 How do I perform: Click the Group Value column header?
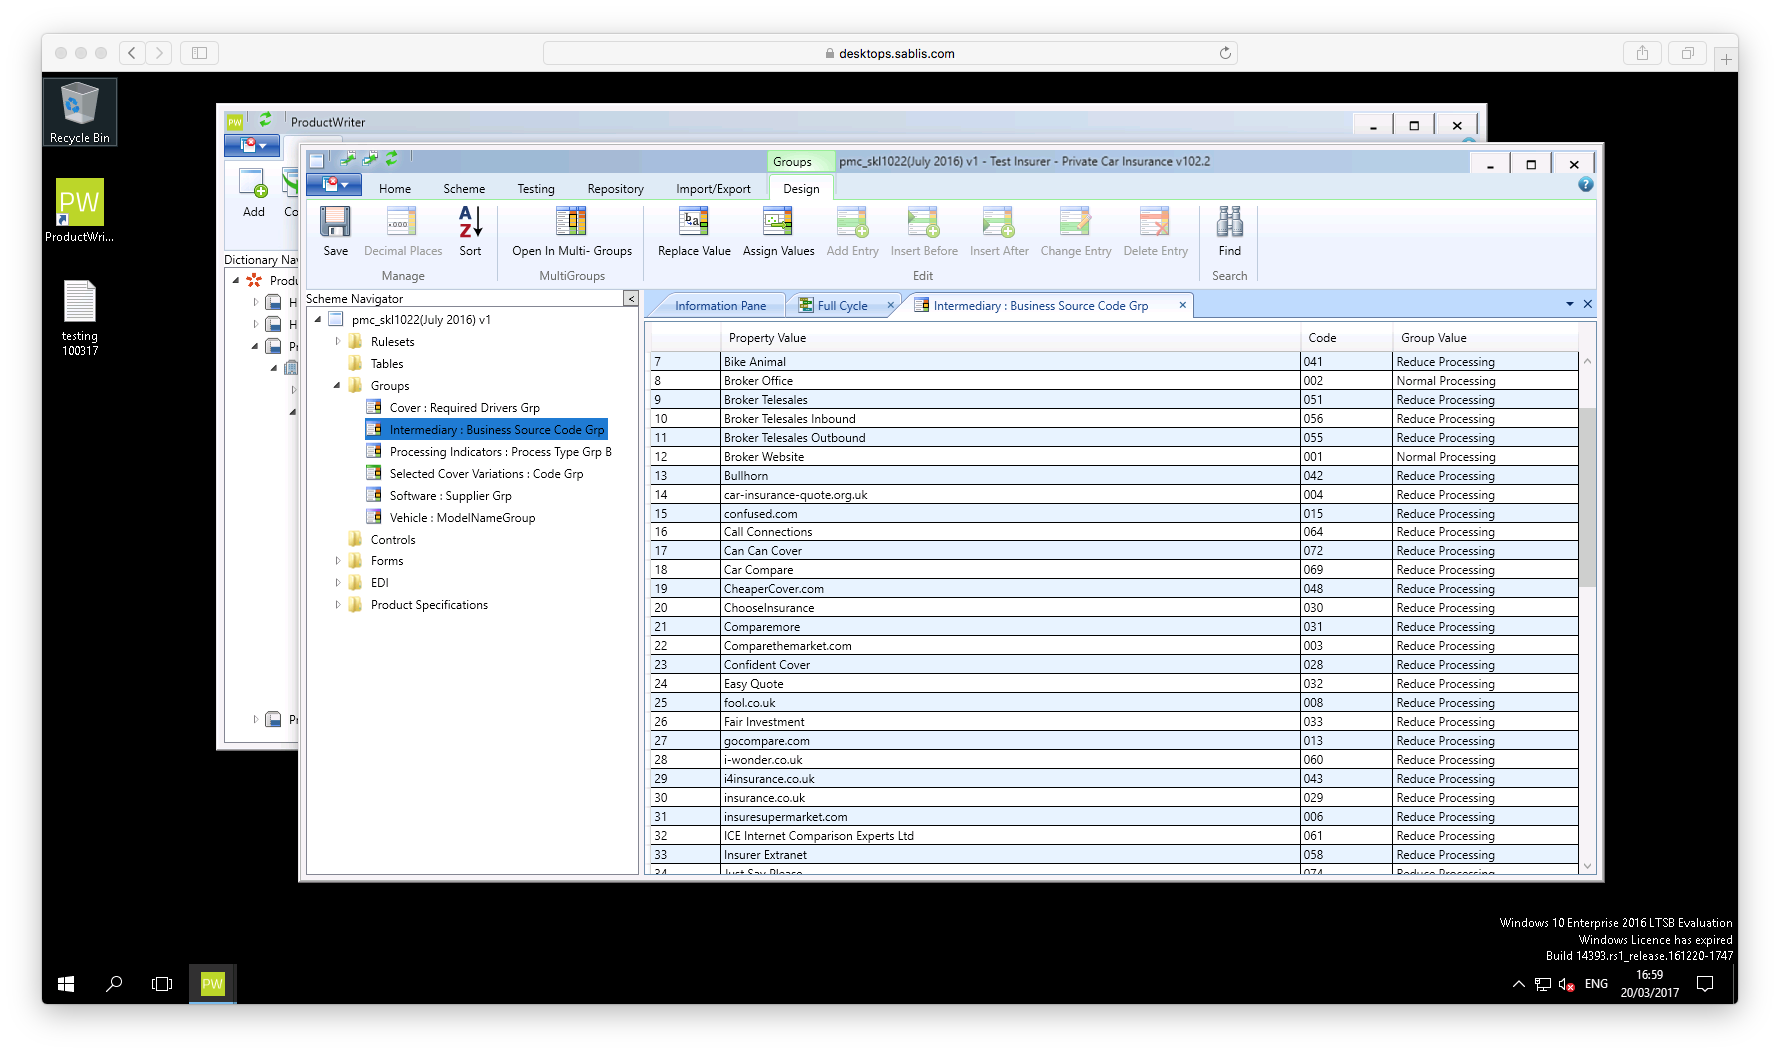tap(1433, 338)
